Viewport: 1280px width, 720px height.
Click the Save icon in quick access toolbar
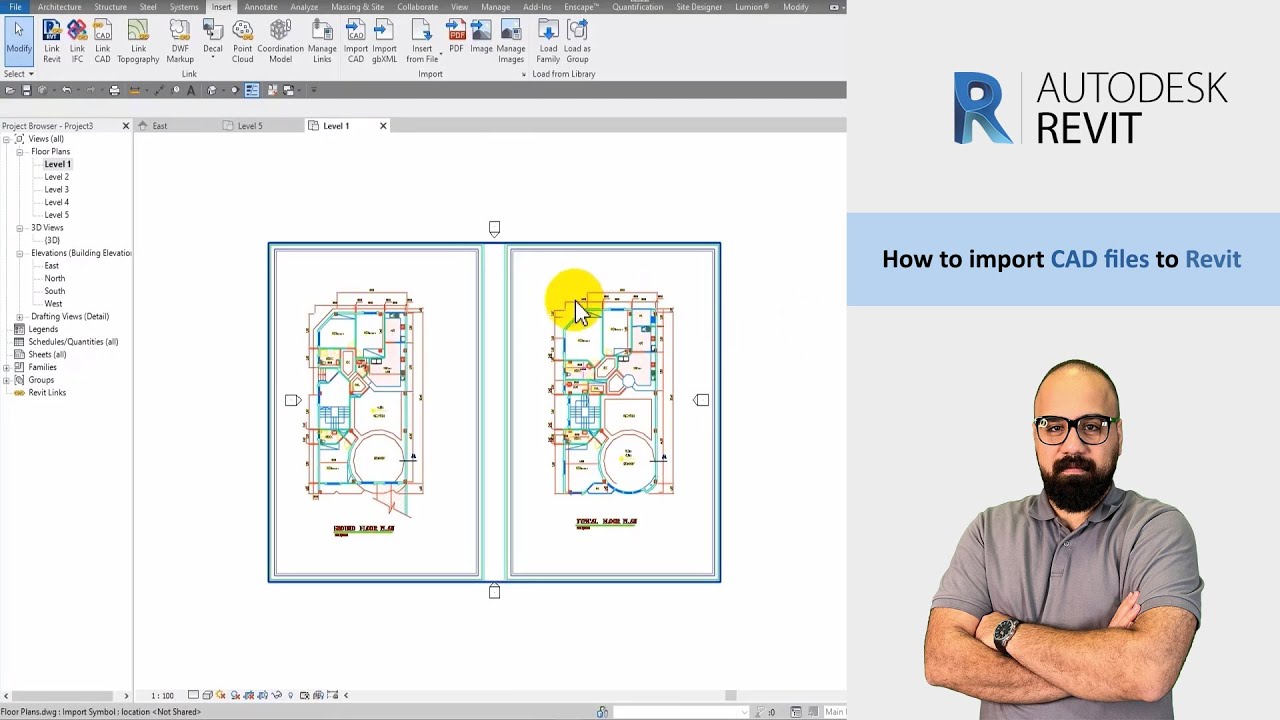pyautogui.click(x=26, y=90)
